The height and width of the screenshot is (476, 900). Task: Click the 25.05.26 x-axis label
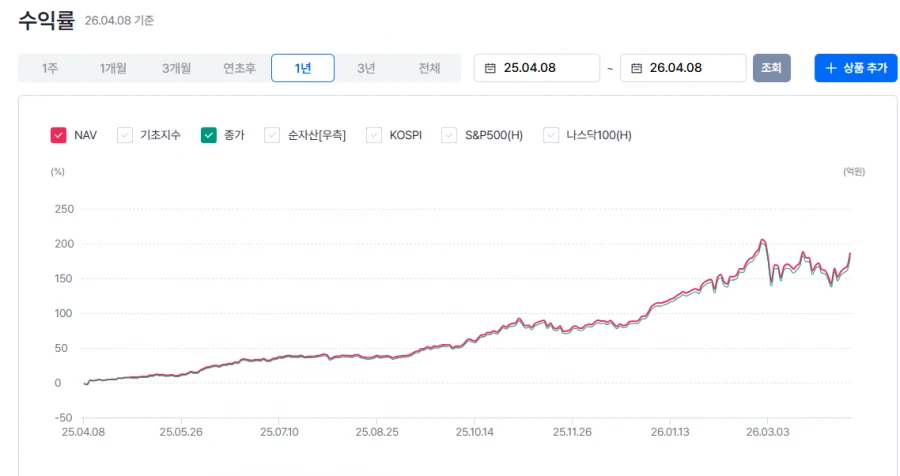click(x=181, y=432)
